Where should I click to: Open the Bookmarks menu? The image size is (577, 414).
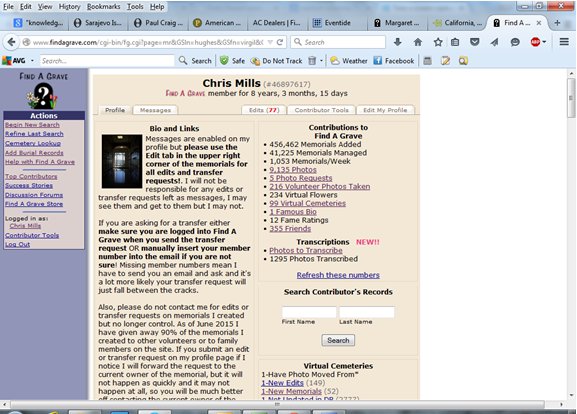click(103, 7)
